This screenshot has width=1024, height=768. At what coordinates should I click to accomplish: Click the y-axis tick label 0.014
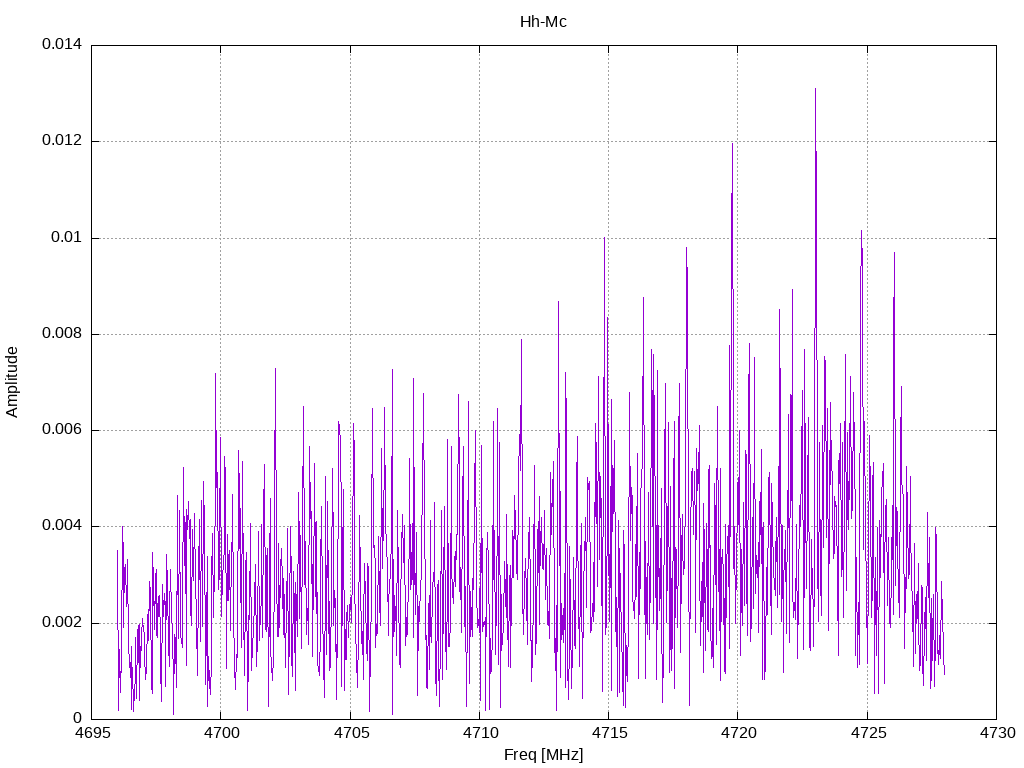62,44
